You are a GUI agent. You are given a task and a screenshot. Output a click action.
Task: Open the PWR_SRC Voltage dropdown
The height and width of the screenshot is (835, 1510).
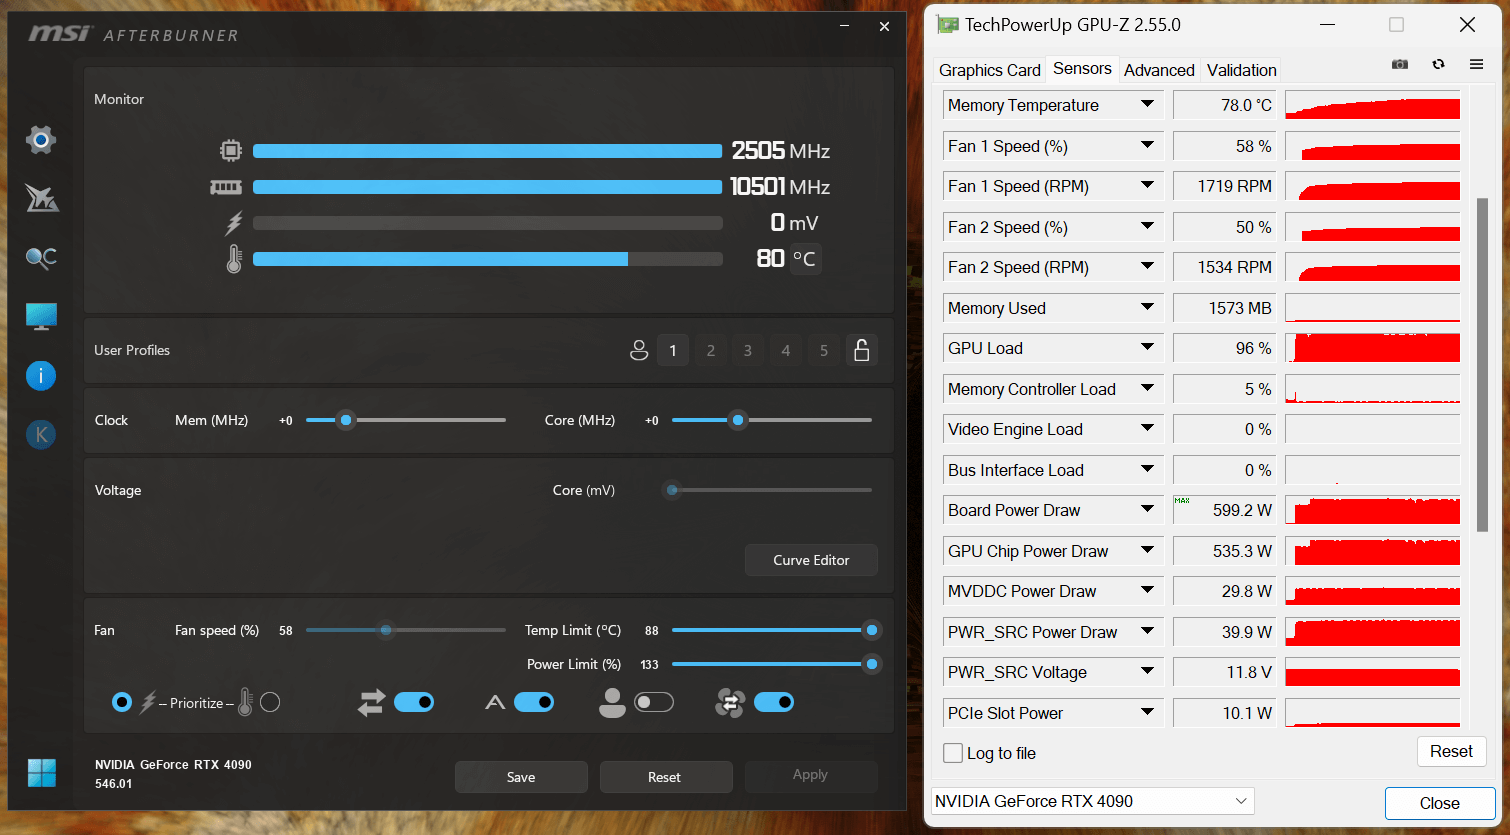point(1148,671)
